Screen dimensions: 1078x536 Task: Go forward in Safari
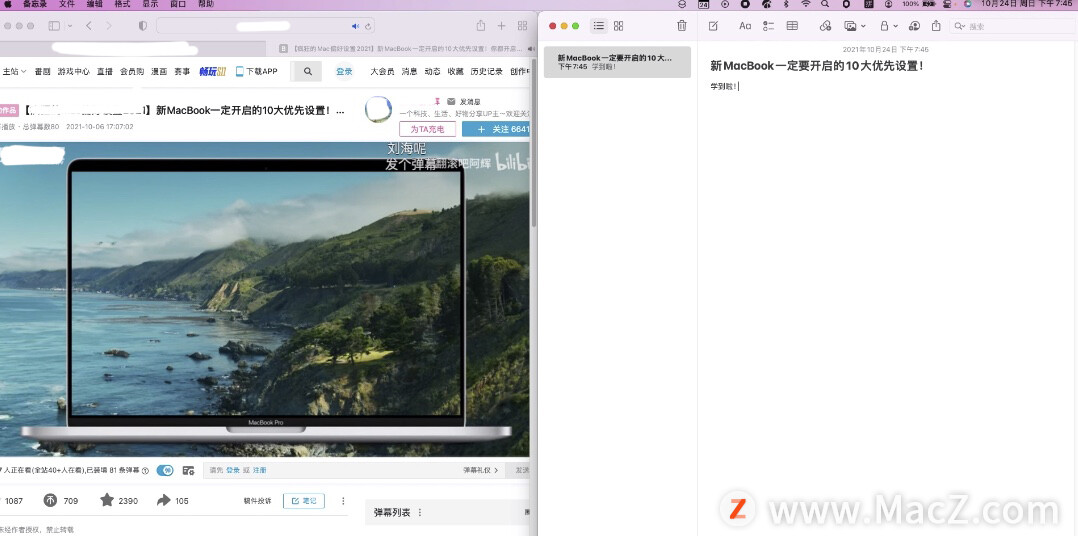click(x=109, y=26)
